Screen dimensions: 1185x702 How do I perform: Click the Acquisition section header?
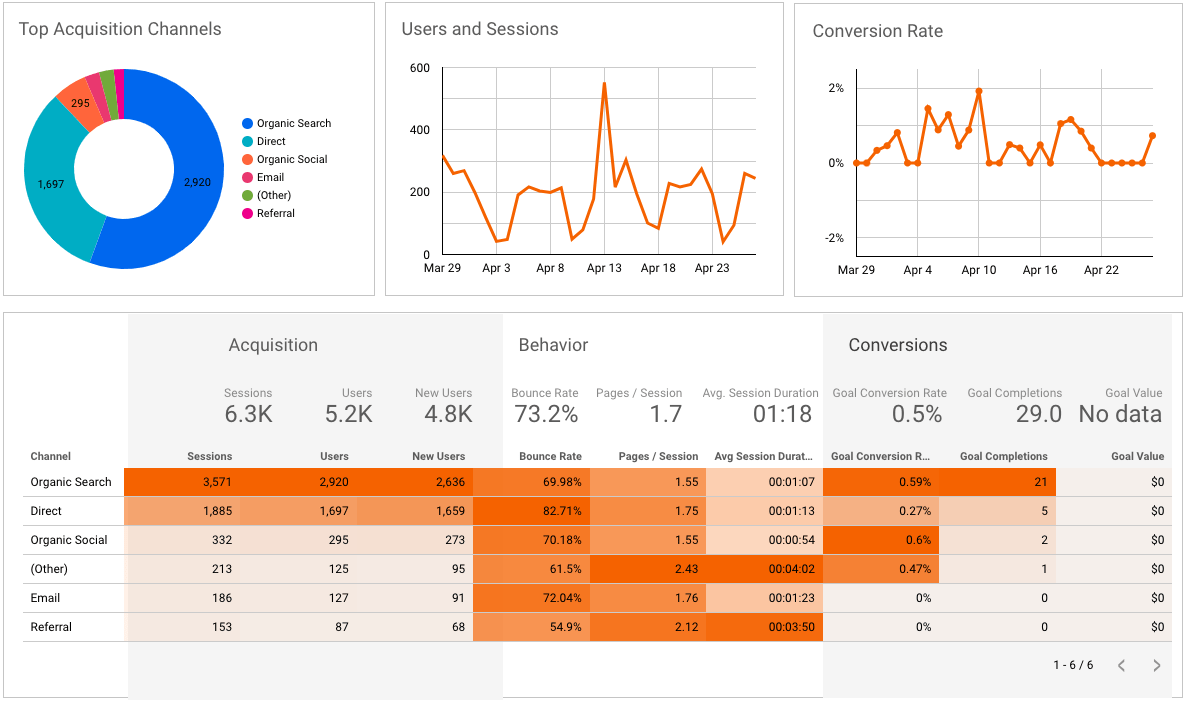[x=273, y=344]
